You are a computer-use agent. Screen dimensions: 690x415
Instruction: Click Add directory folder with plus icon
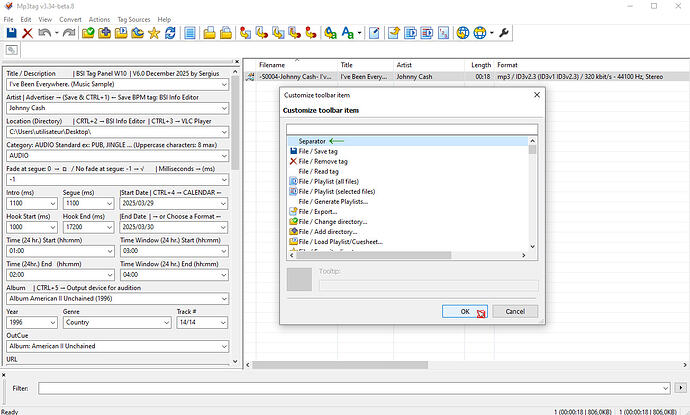pos(104,33)
